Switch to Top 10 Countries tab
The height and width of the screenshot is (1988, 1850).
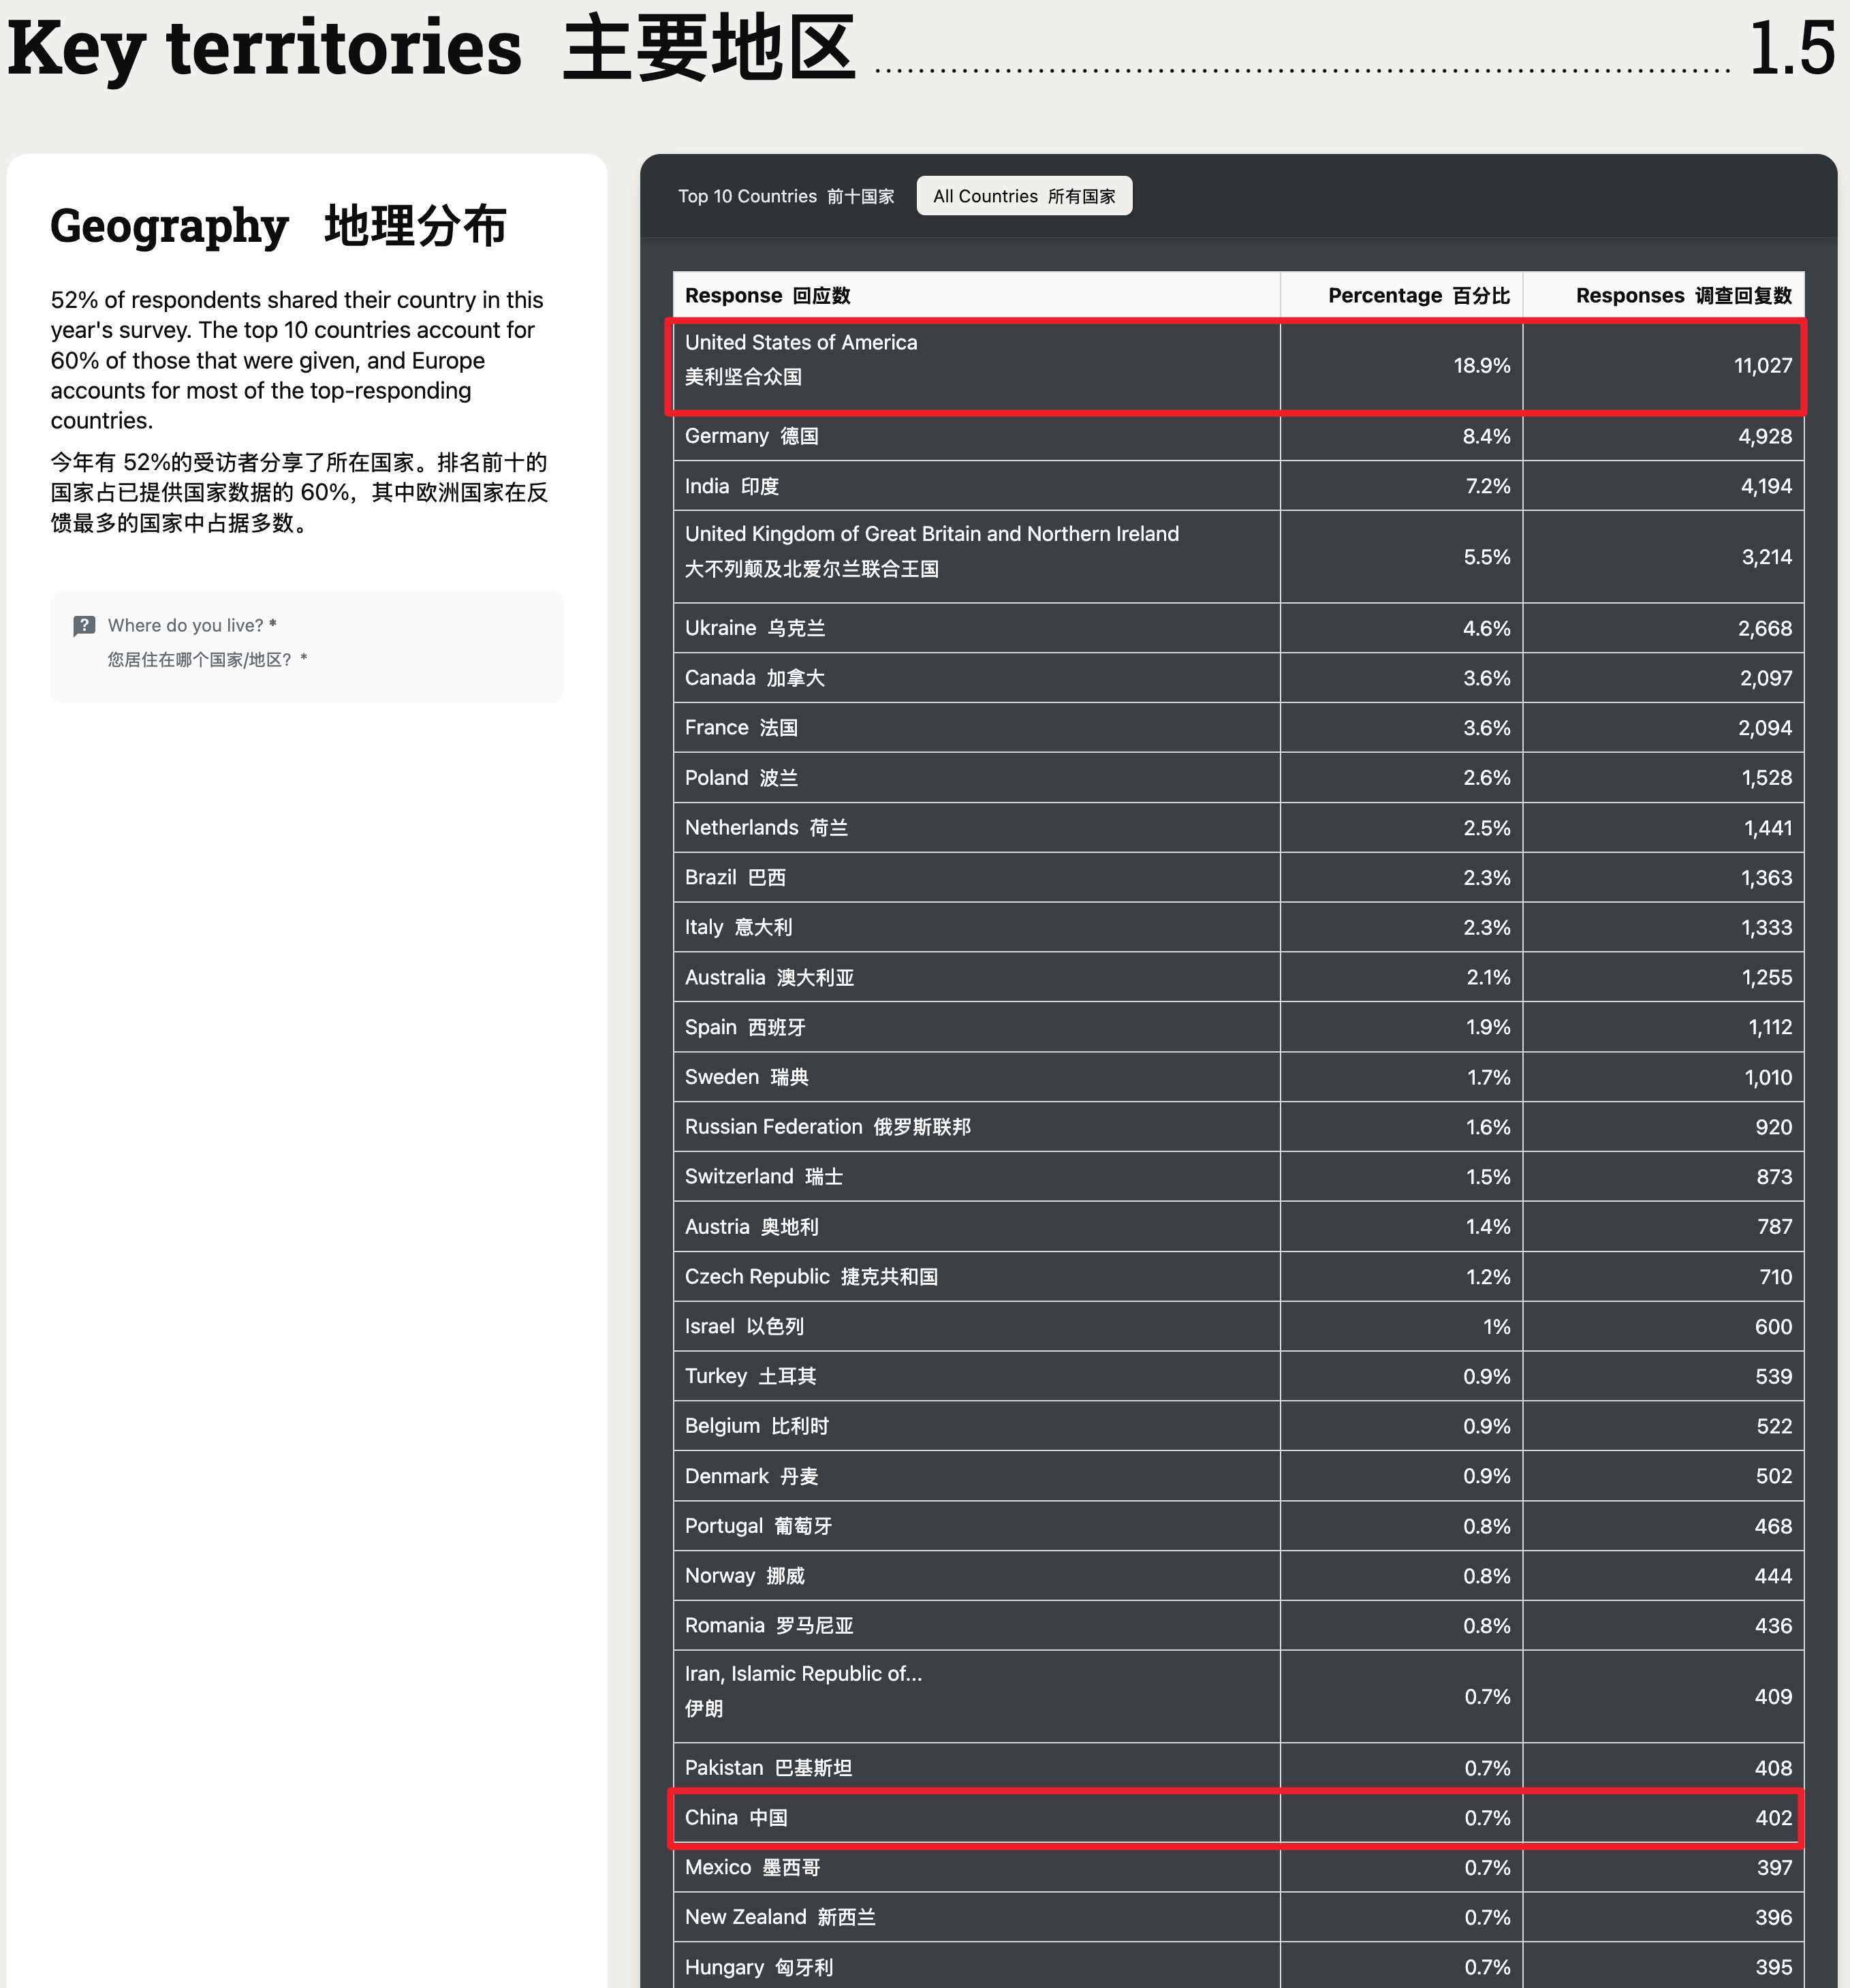pos(785,196)
